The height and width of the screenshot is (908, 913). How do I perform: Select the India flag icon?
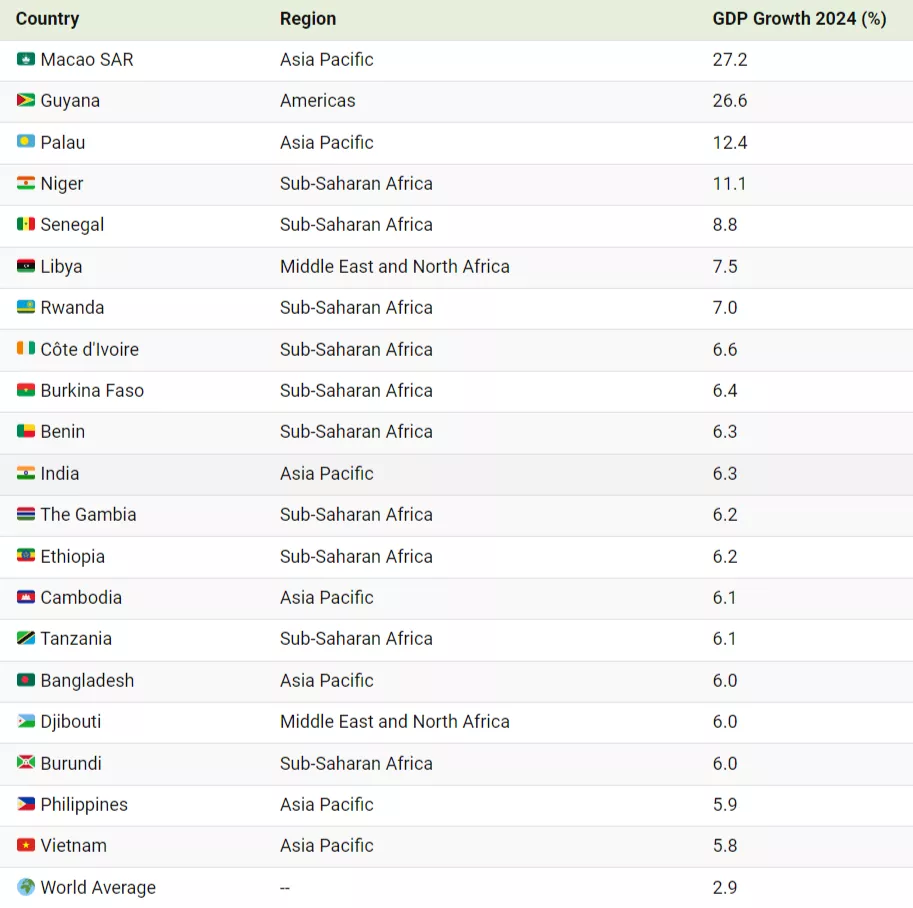coord(26,473)
